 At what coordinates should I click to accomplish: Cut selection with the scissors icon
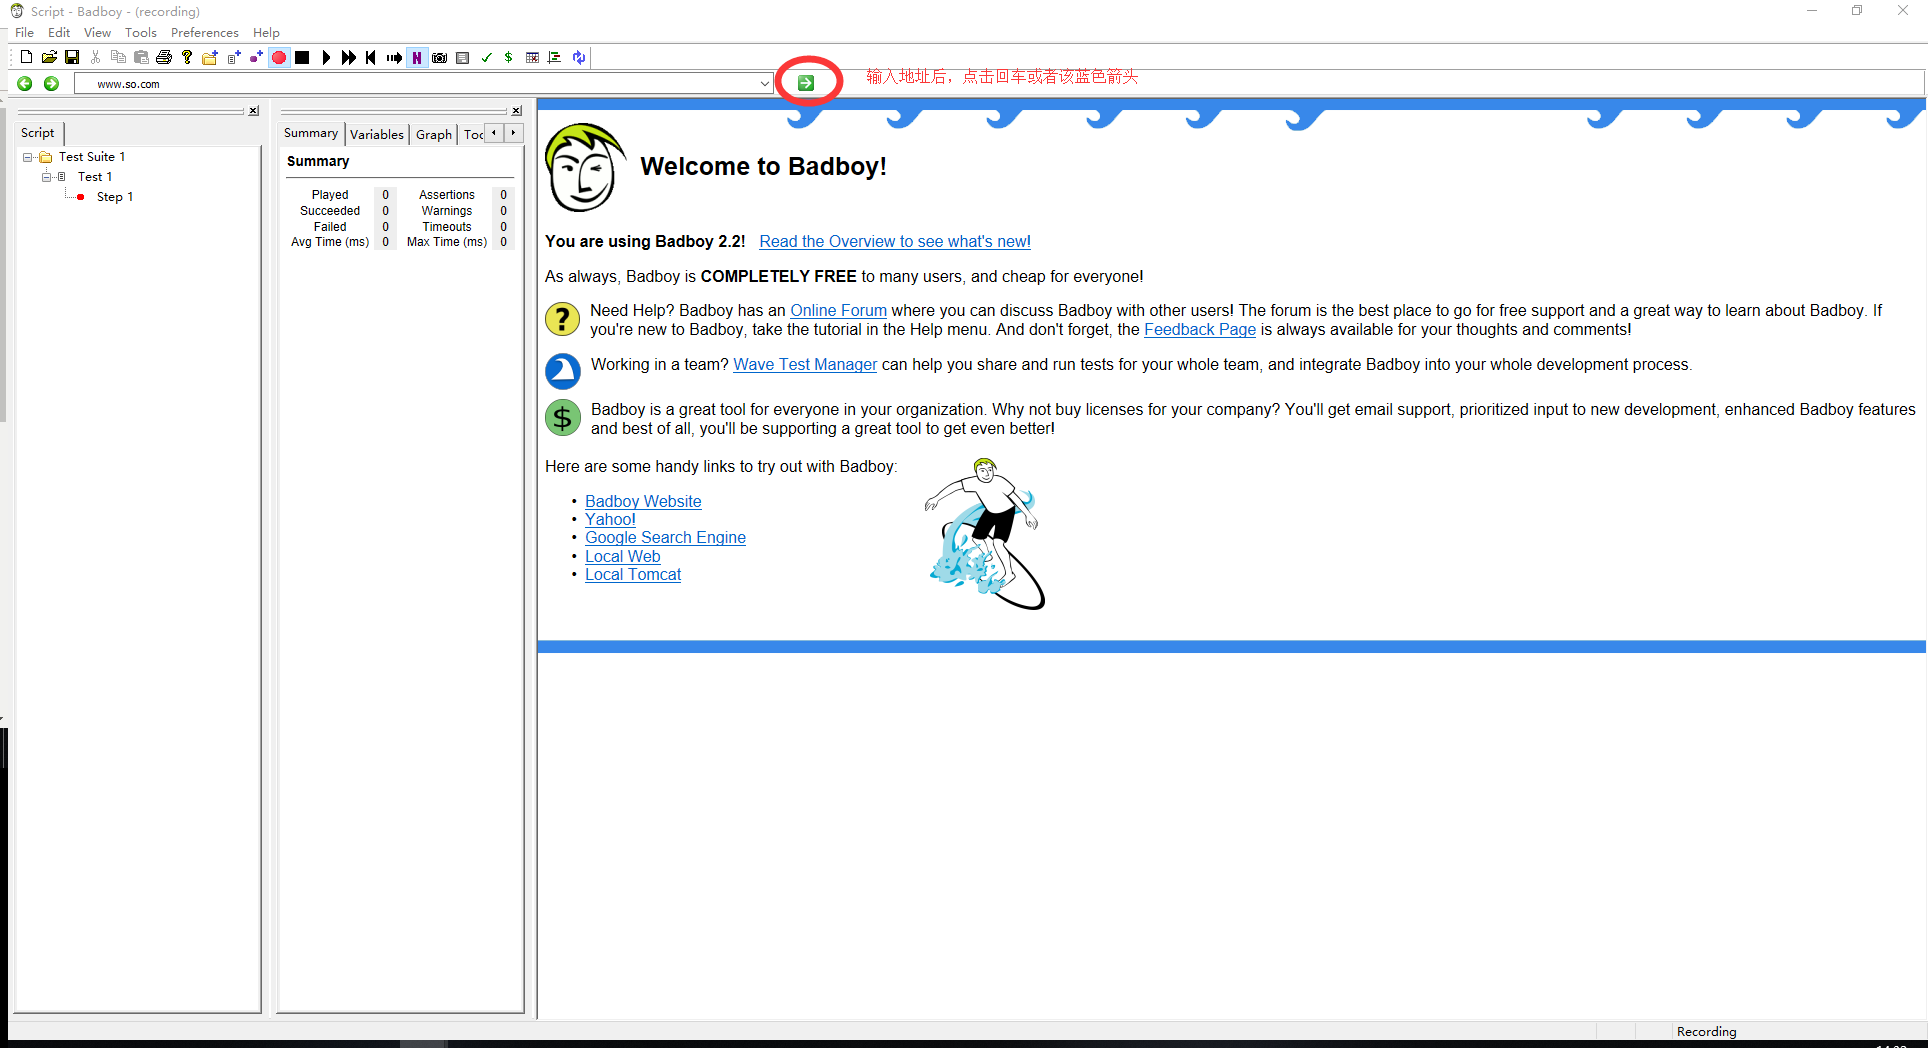96,57
